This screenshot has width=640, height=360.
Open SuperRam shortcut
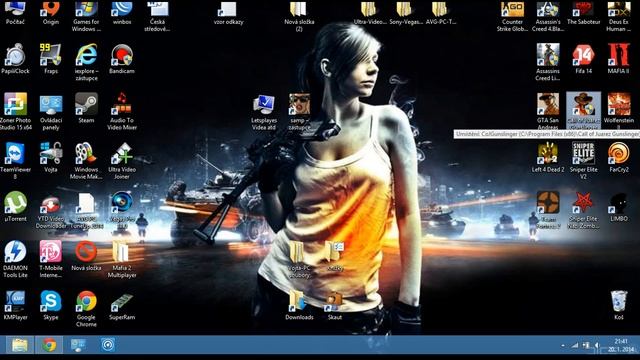[x=122, y=305]
